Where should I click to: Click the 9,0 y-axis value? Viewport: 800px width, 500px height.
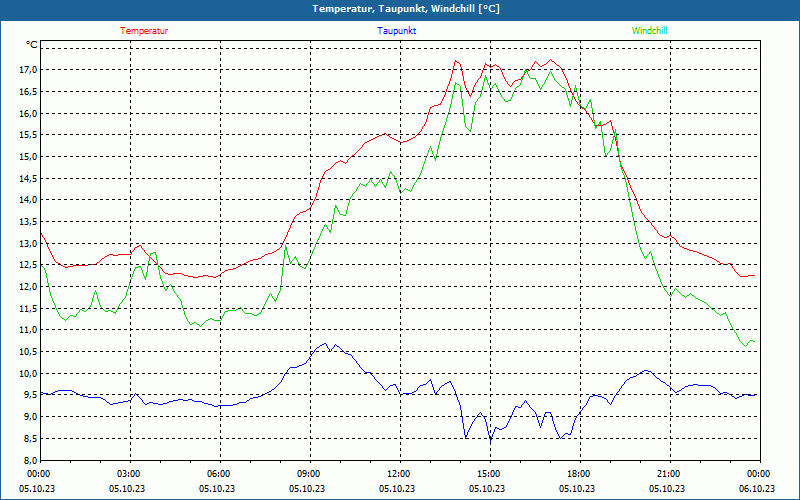coord(31,417)
